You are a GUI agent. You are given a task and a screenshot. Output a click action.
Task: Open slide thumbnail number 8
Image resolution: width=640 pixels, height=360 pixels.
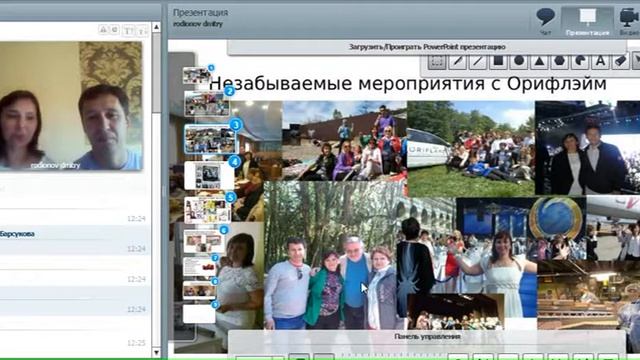point(199,291)
